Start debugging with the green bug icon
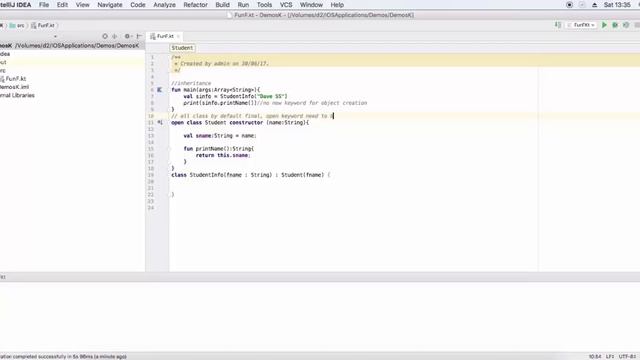This screenshot has height=360, width=640. click(615, 25)
